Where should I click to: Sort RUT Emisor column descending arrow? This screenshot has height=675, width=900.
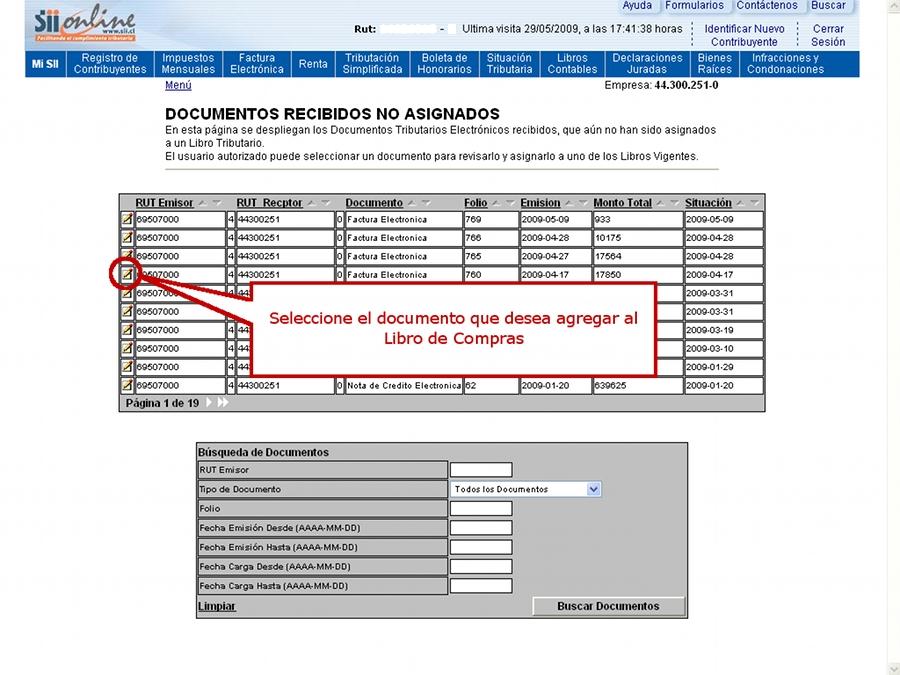coord(216,203)
